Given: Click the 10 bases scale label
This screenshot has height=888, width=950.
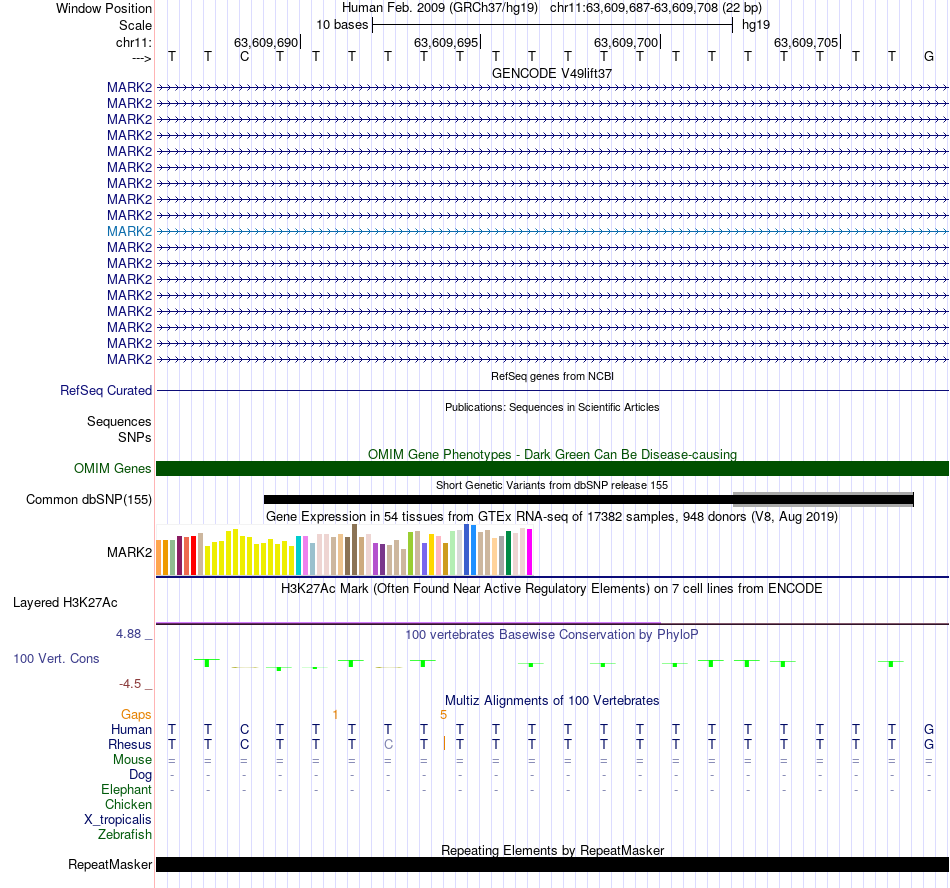Looking at the screenshot, I should pos(342,25).
